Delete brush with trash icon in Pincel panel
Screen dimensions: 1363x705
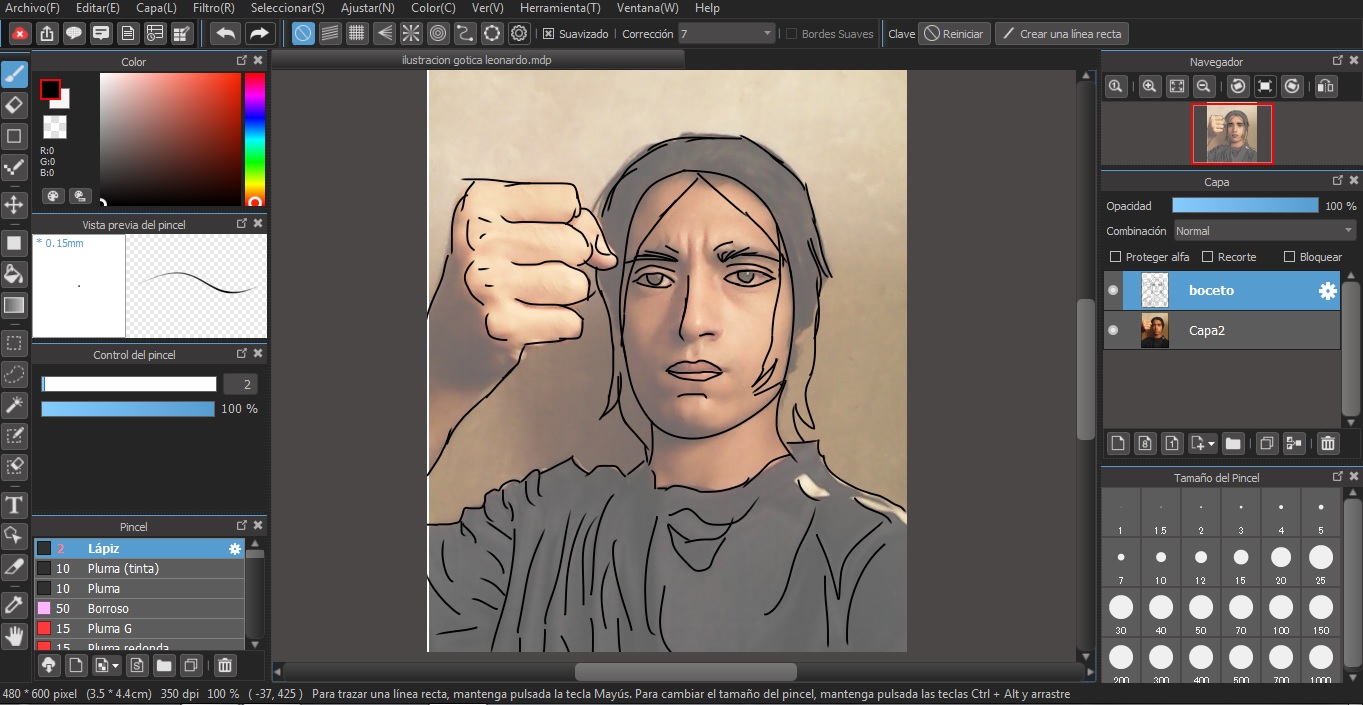(226, 665)
